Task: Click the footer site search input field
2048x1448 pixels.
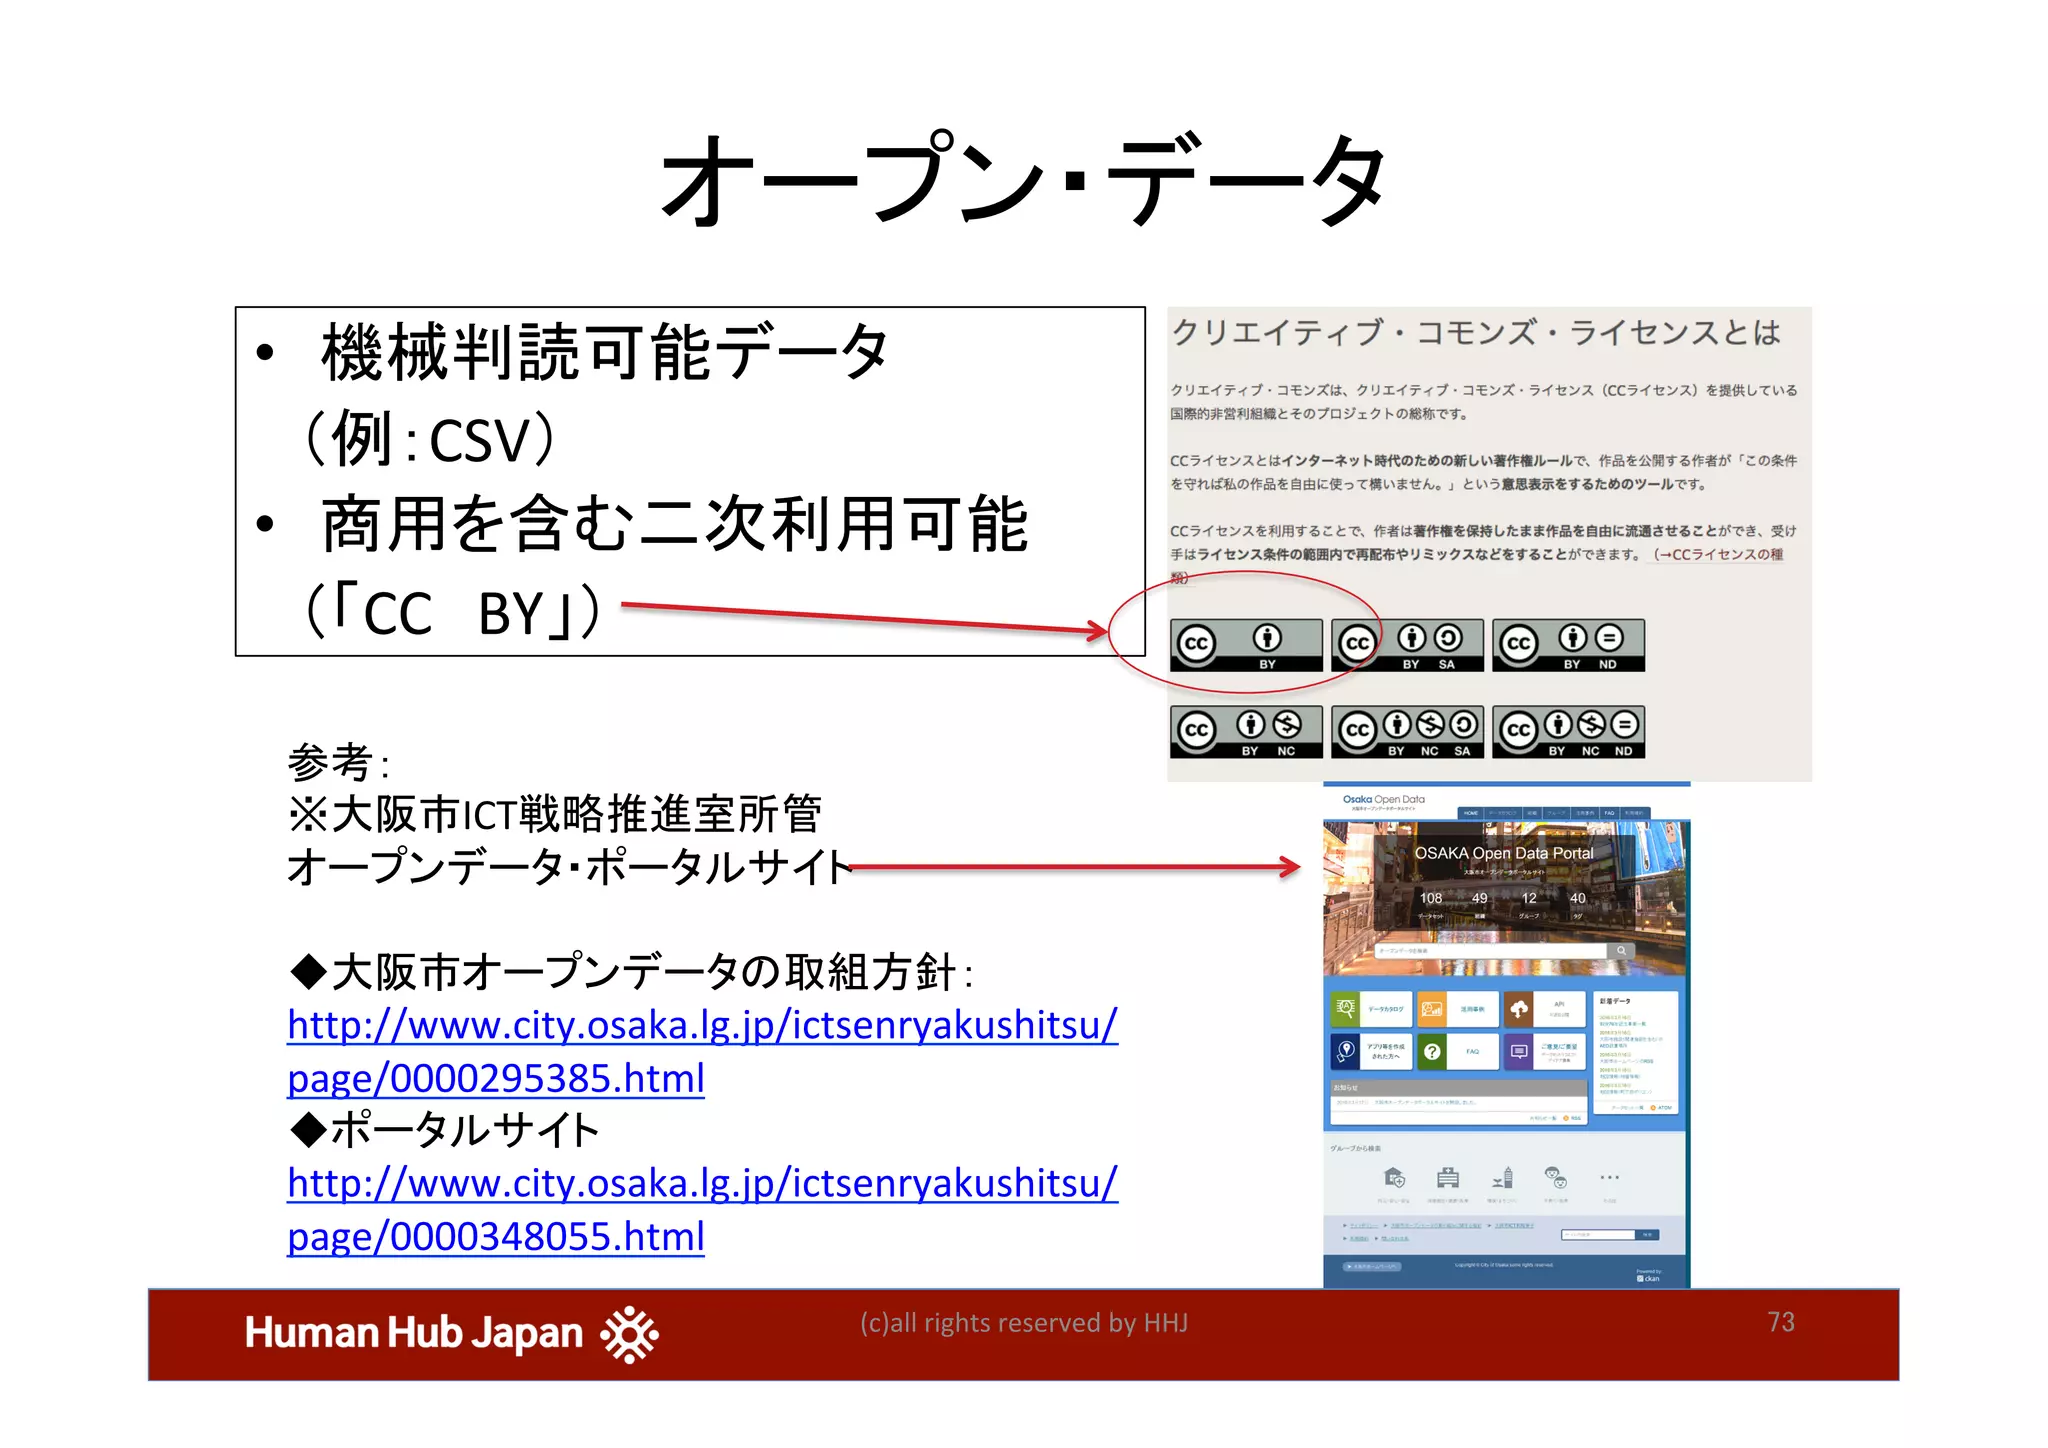Action: (1598, 1235)
